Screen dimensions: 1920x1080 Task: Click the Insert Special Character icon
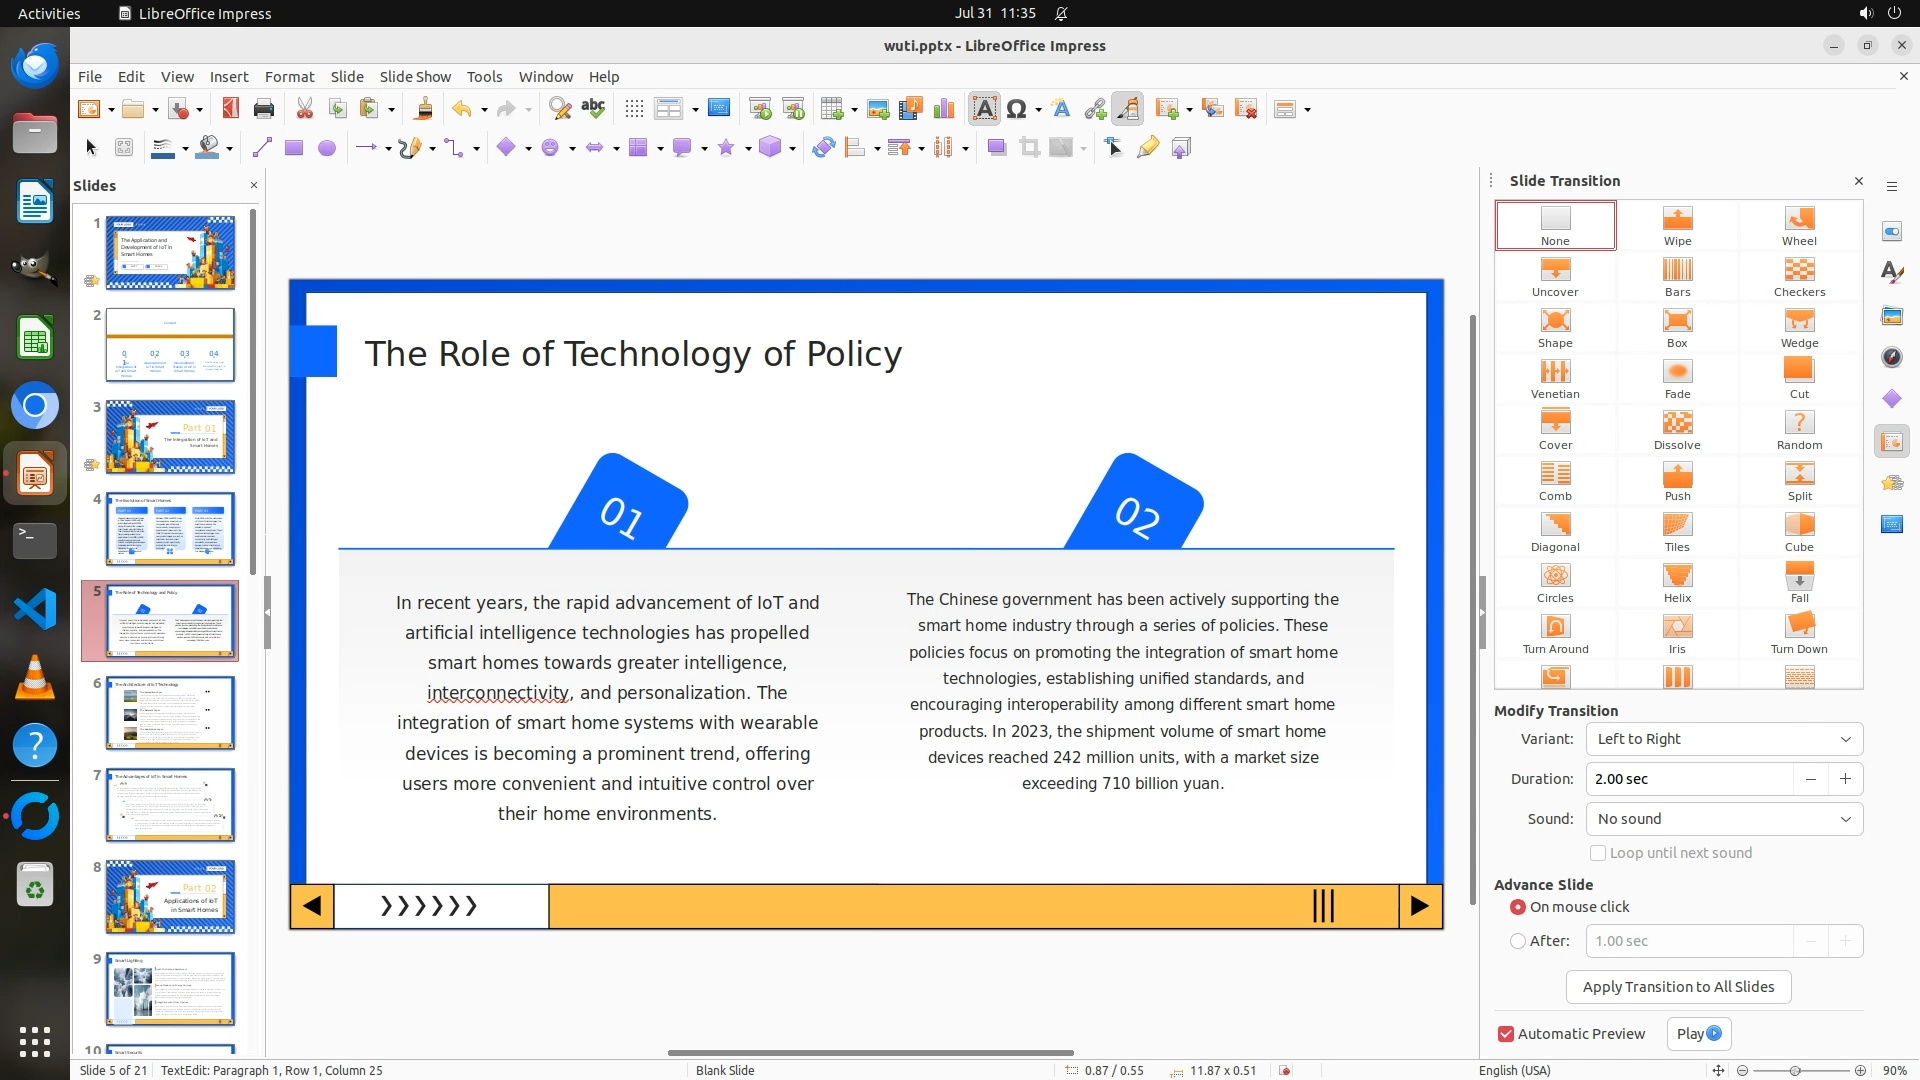pos(1017,109)
